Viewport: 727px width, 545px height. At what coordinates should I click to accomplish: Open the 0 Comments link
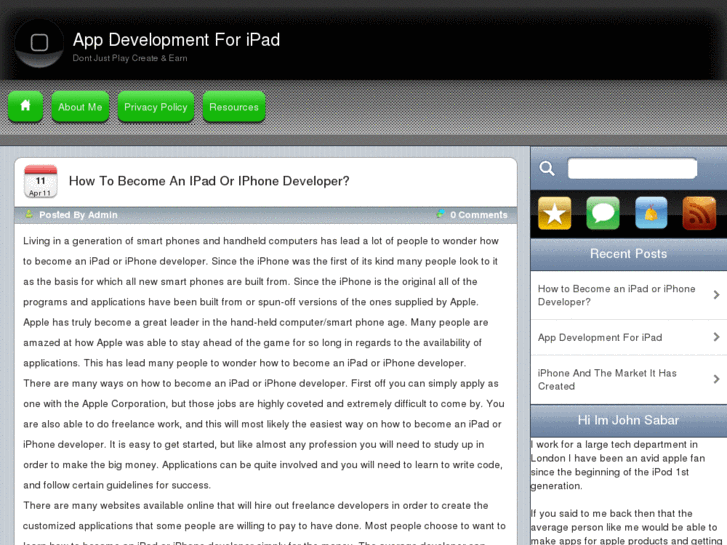[x=478, y=215]
